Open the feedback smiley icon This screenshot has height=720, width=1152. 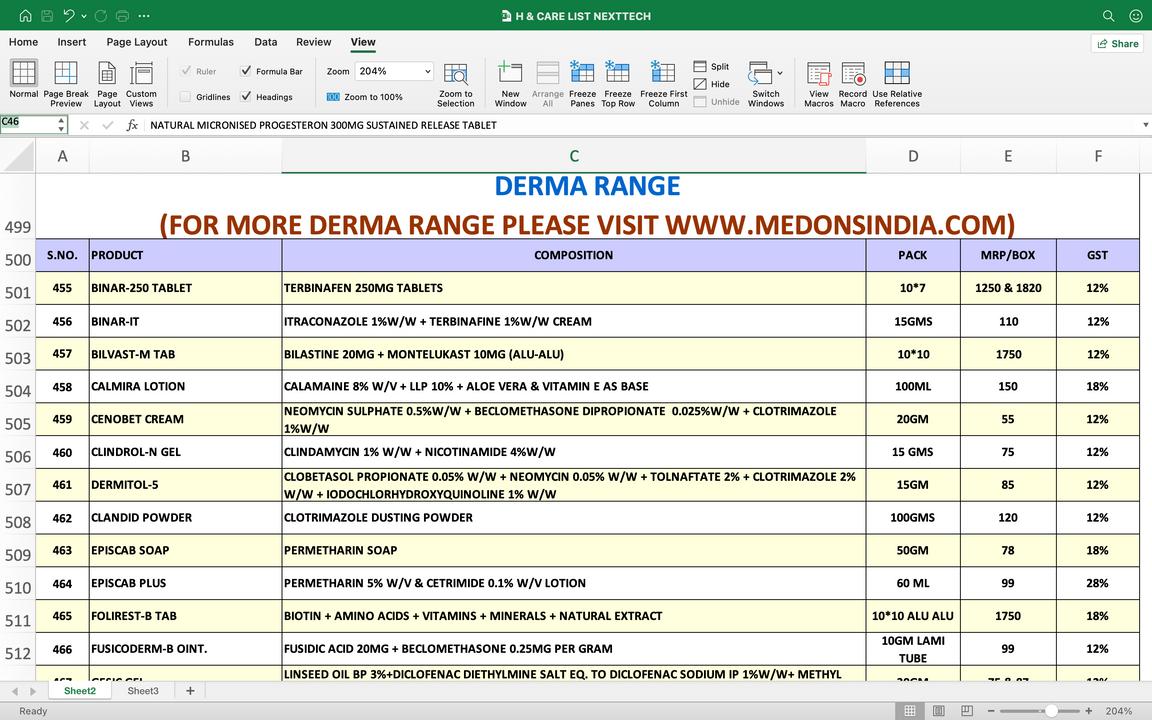pos(1135,15)
